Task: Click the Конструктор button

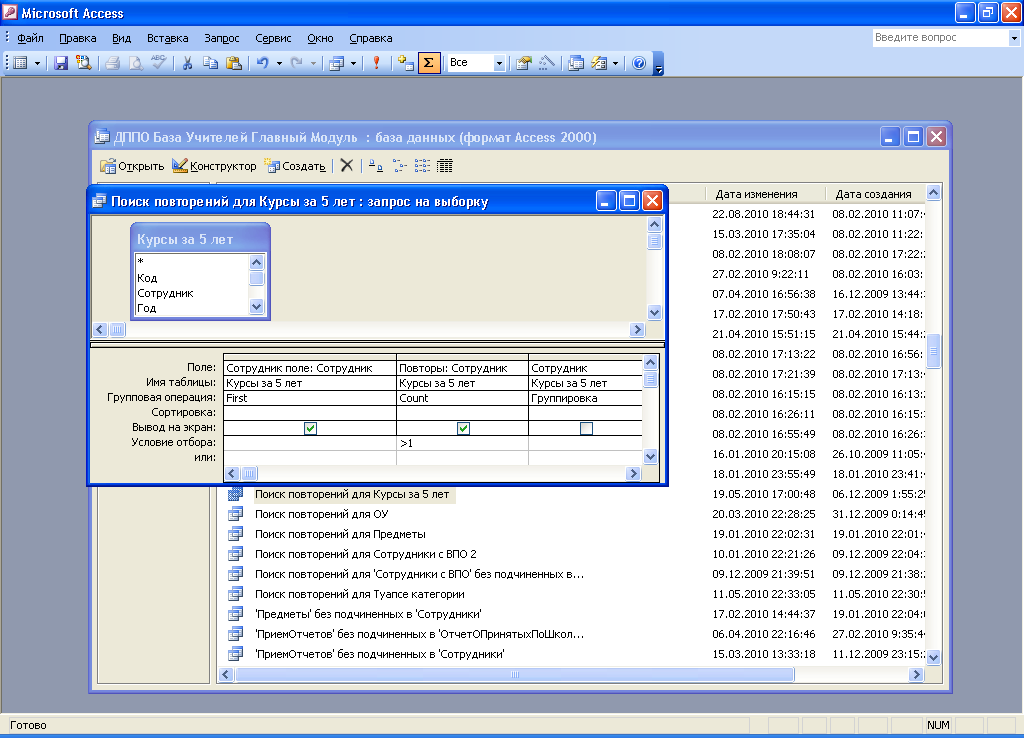Action: pyautogui.click(x=214, y=166)
